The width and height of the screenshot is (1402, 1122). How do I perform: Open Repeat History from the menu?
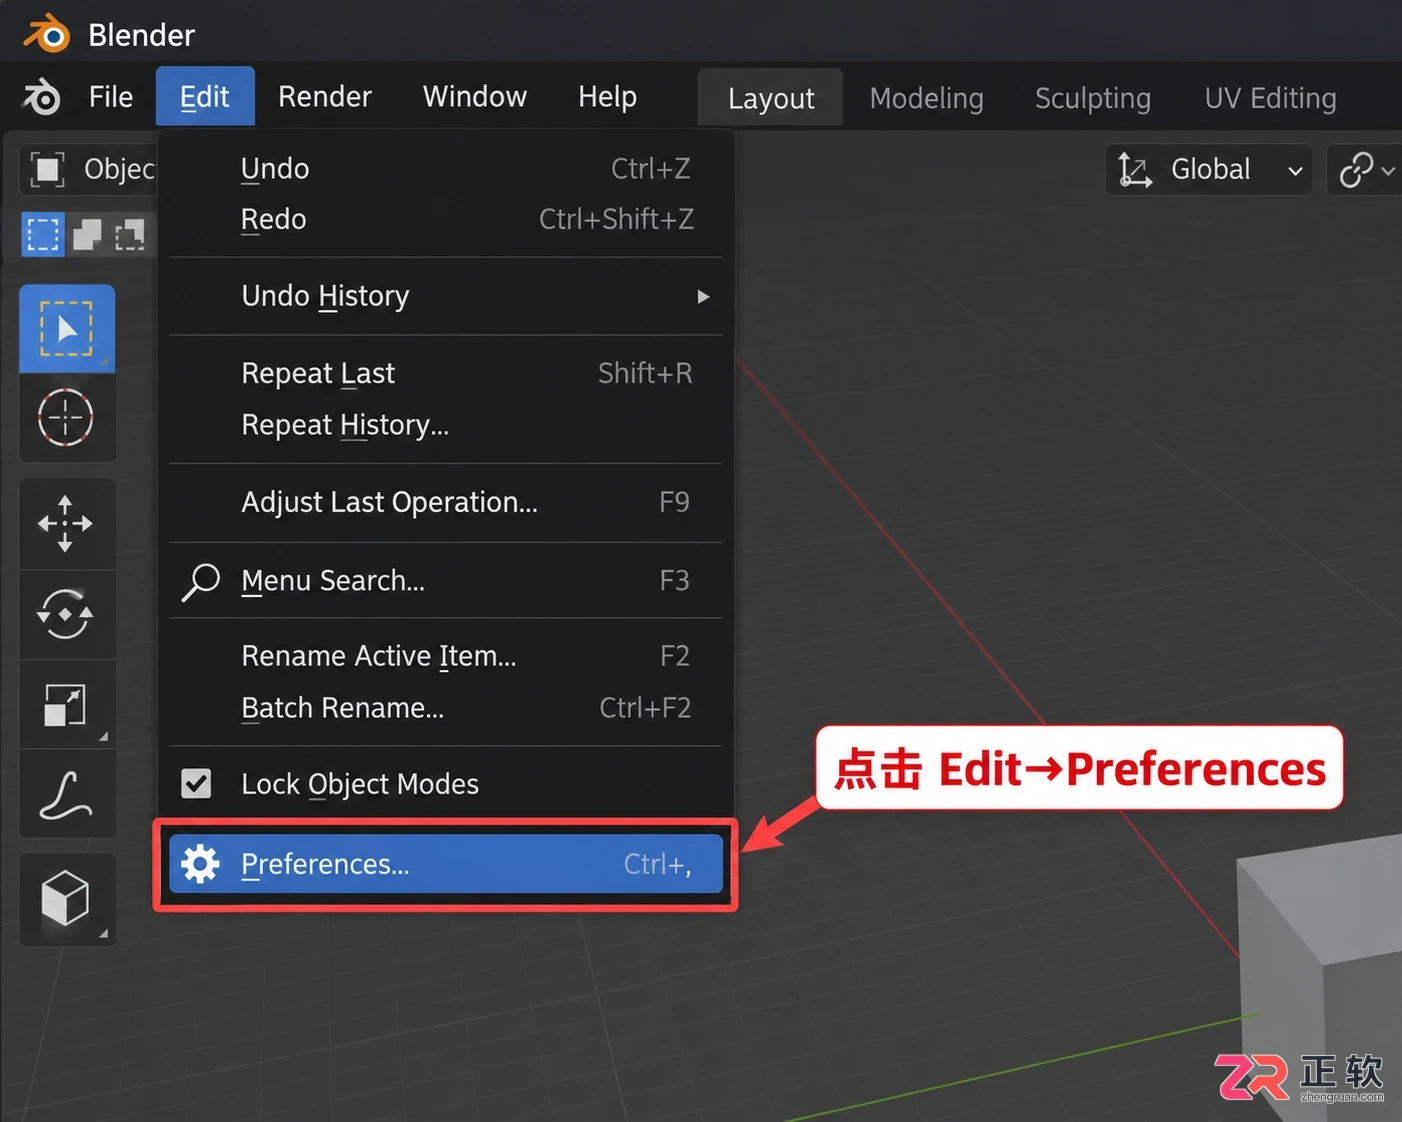tap(446, 425)
